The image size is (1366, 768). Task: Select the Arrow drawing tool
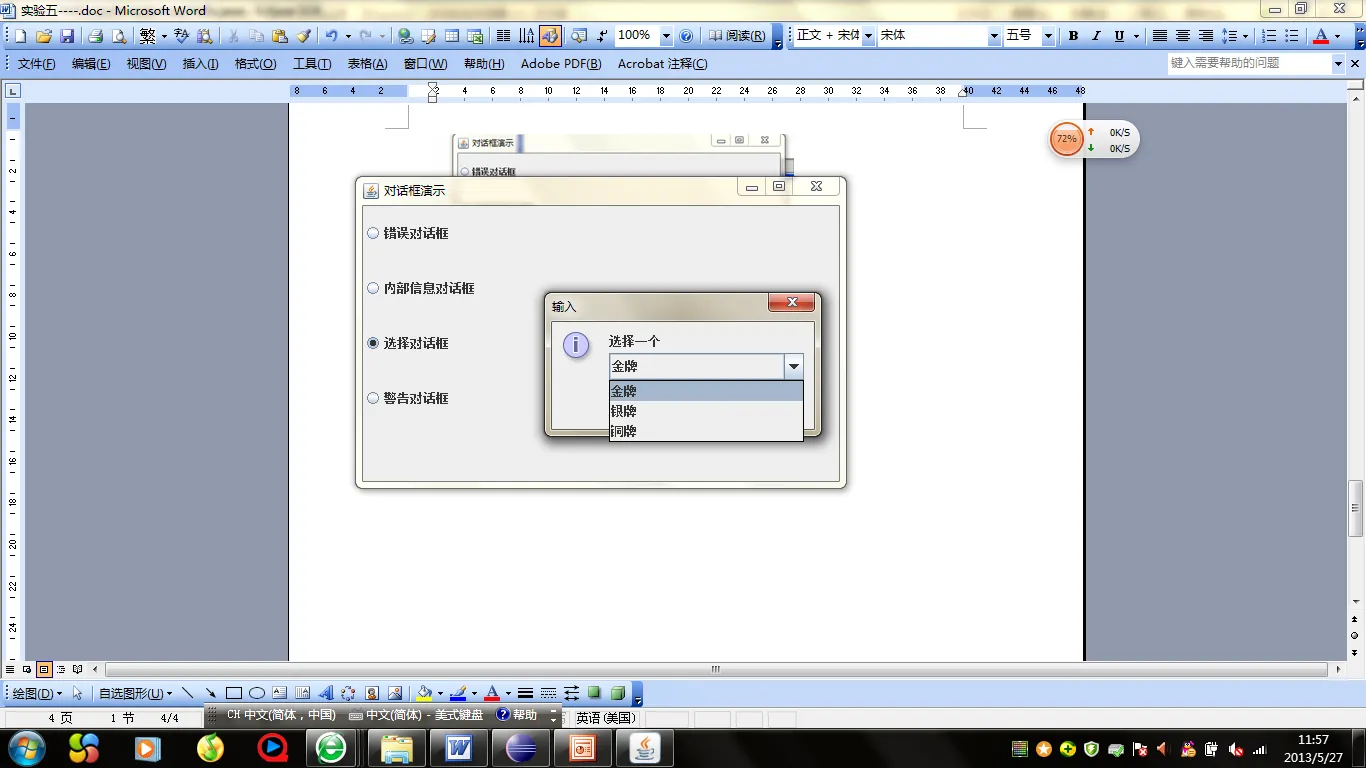click(210, 692)
